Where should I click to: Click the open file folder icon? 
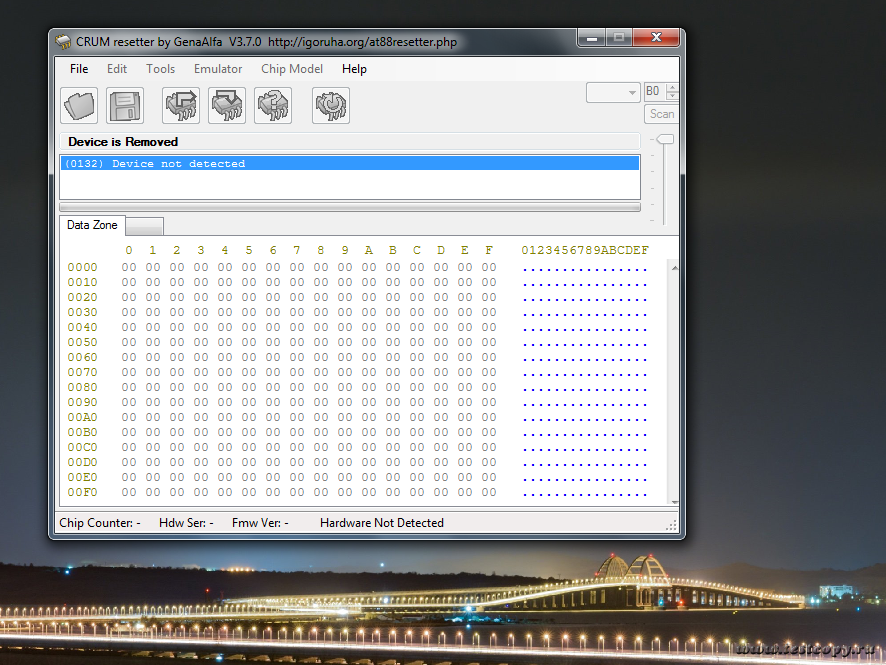[79, 106]
